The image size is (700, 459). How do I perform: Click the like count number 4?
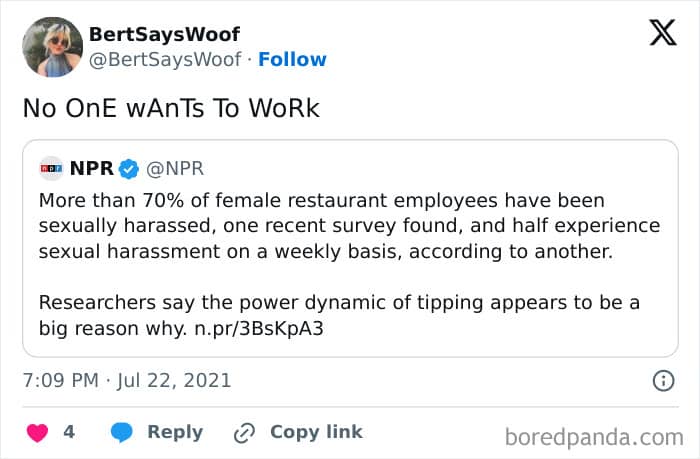pyautogui.click(x=69, y=432)
